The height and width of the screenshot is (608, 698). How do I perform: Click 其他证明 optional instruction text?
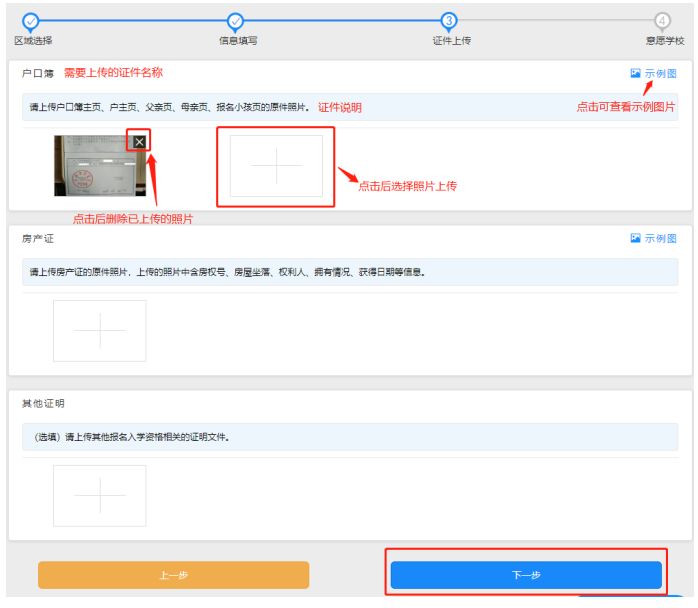click(132, 437)
